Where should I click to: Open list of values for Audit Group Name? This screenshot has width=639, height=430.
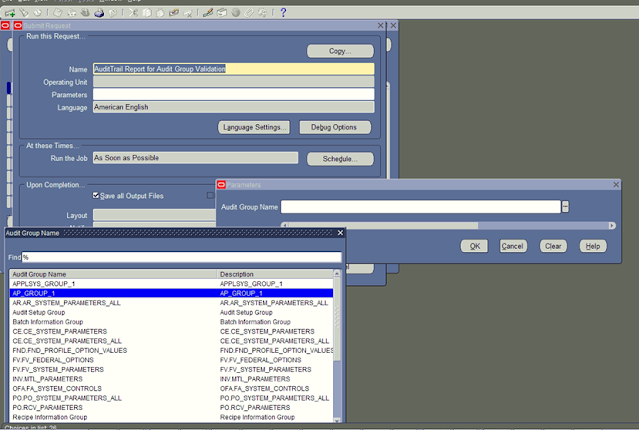pos(565,207)
